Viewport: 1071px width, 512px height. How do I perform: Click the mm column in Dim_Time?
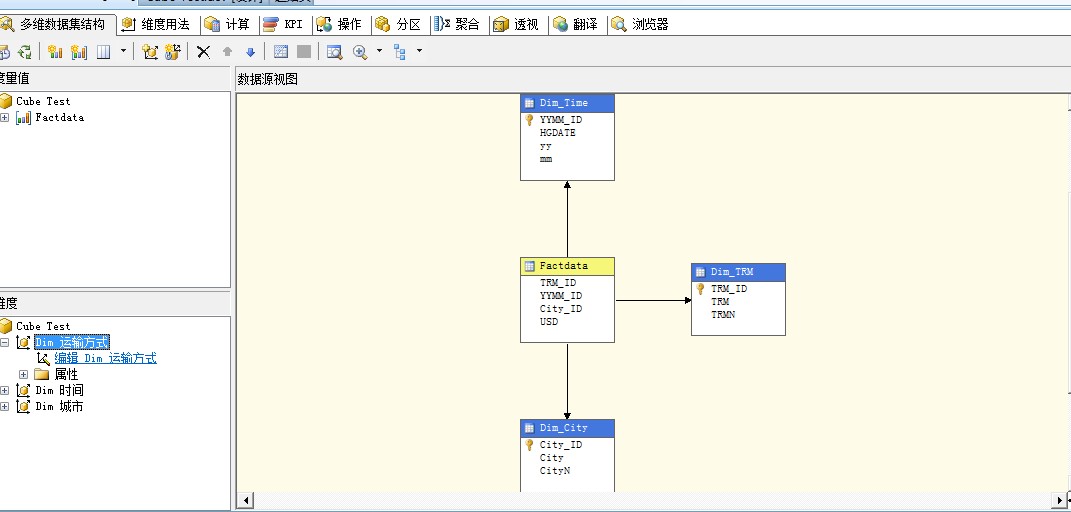pyautogui.click(x=546, y=159)
